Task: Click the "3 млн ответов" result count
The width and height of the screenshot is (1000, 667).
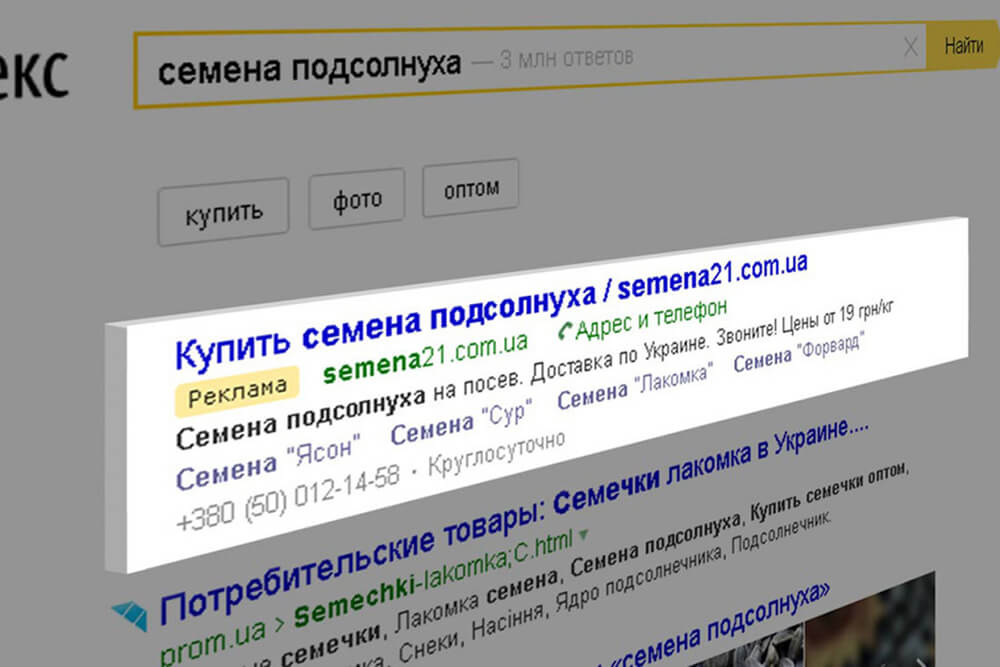Action: [566, 58]
